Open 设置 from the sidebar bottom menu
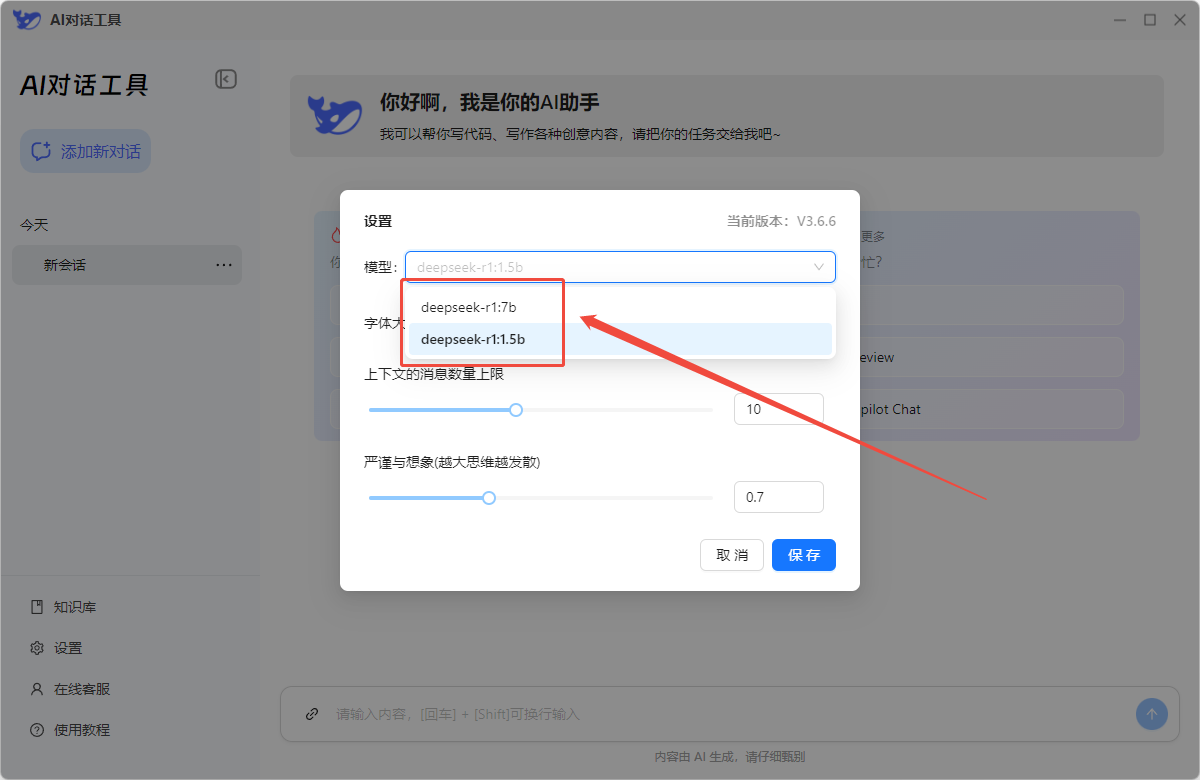Viewport: 1200px width, 780px height. tap(57, 648)
